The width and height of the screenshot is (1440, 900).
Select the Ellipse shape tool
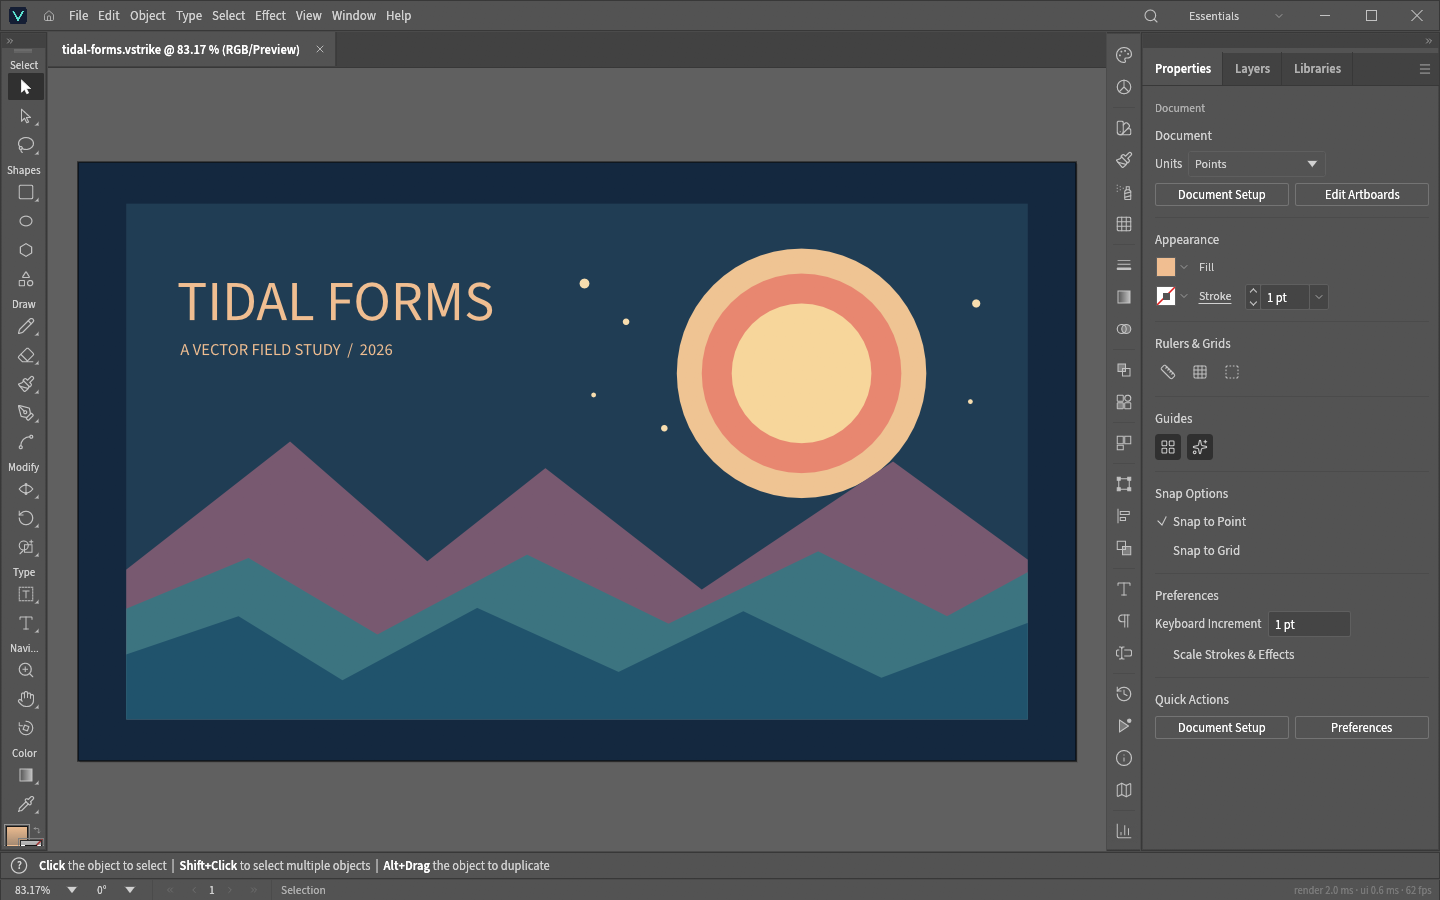coord(25,221)
